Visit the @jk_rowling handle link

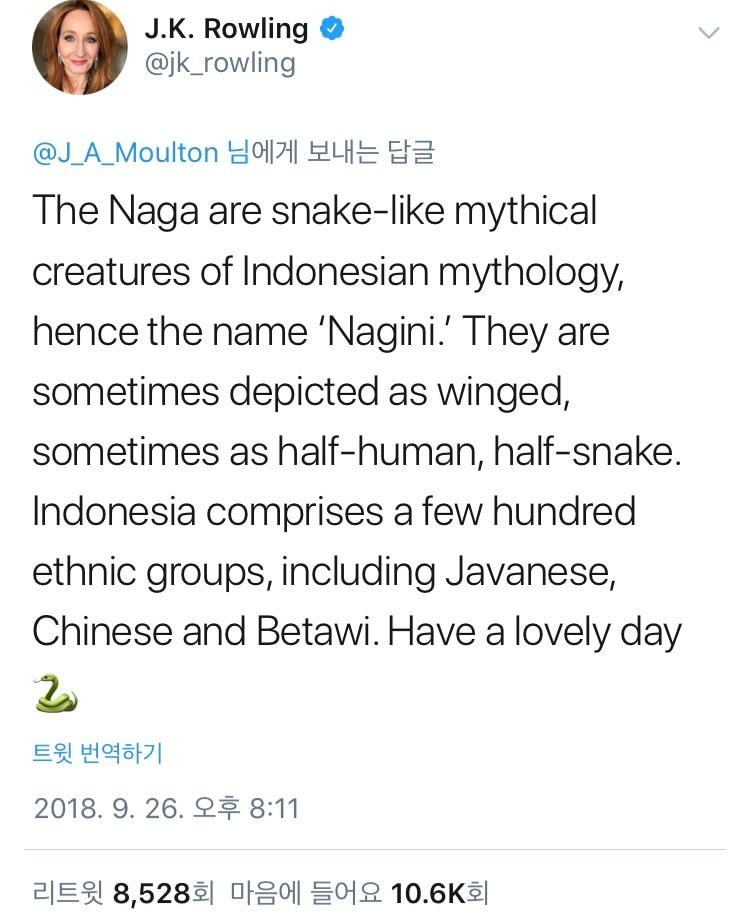(220, 63)
